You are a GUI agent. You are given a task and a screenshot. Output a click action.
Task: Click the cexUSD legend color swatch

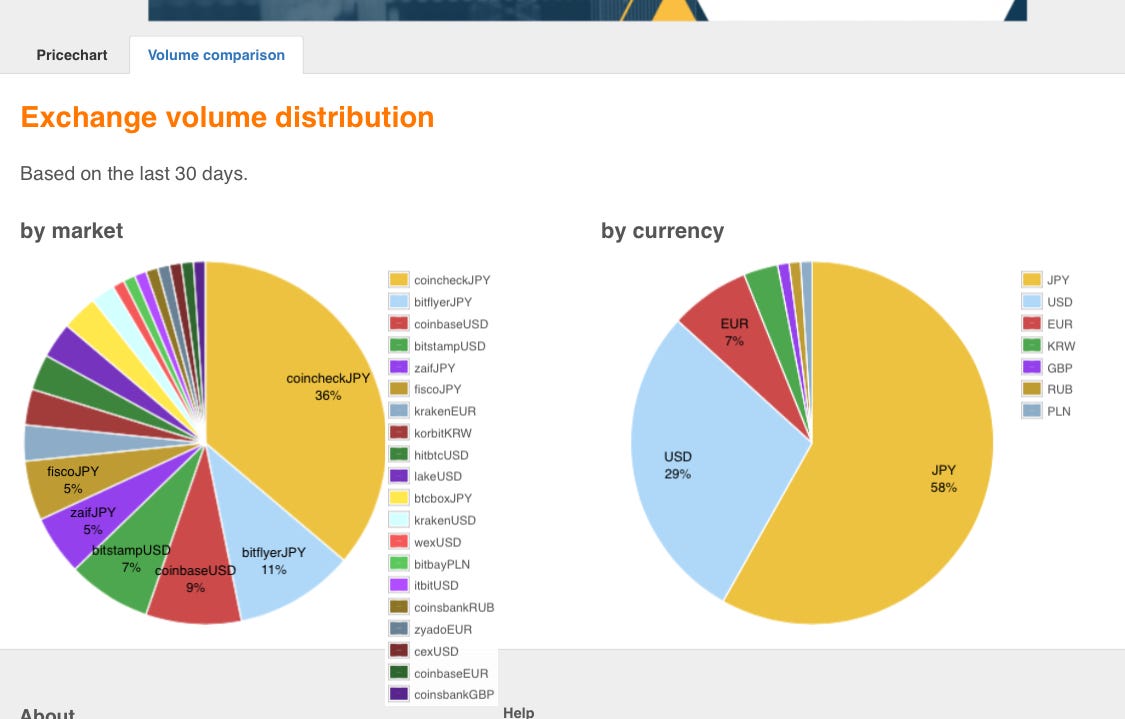[x=398, y=651]
